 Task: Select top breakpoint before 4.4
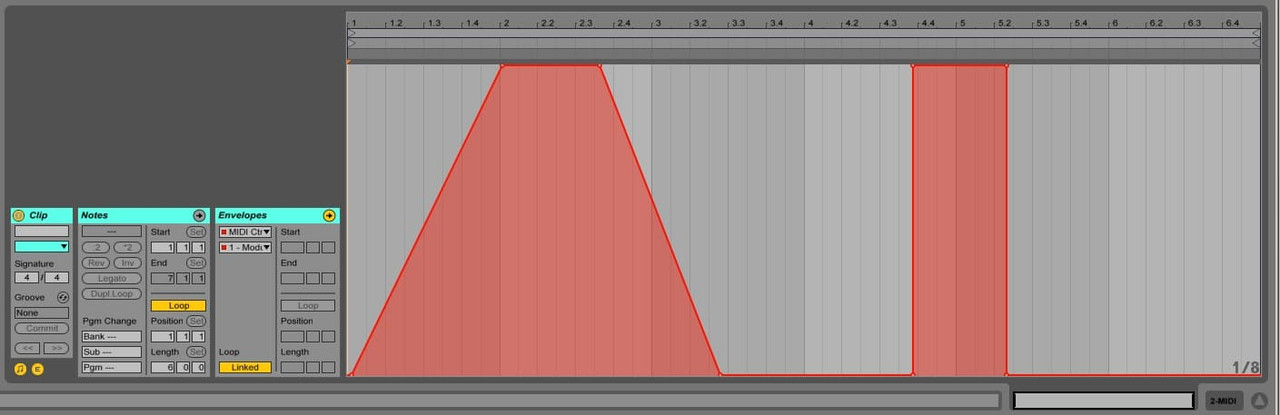click(913, 66)
